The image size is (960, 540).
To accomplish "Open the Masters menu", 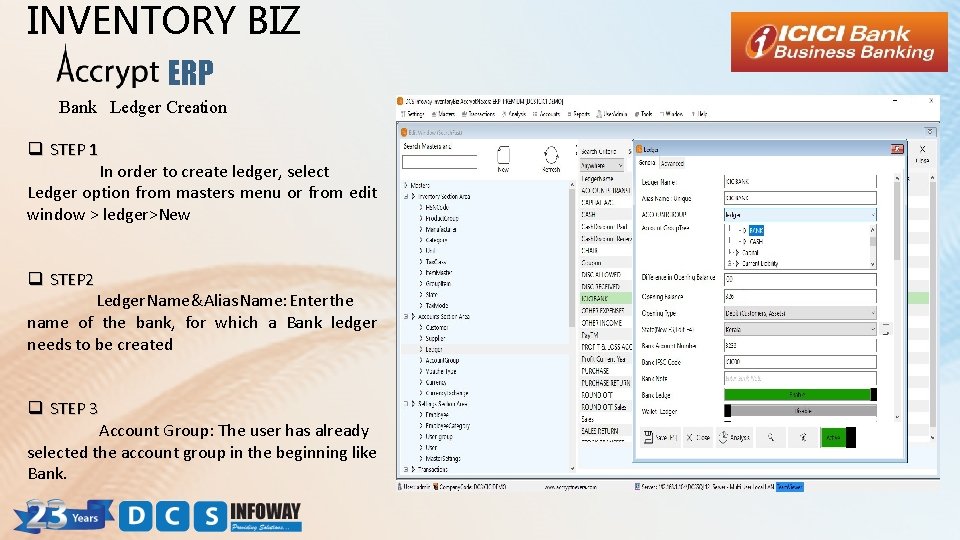I will 443,114.
